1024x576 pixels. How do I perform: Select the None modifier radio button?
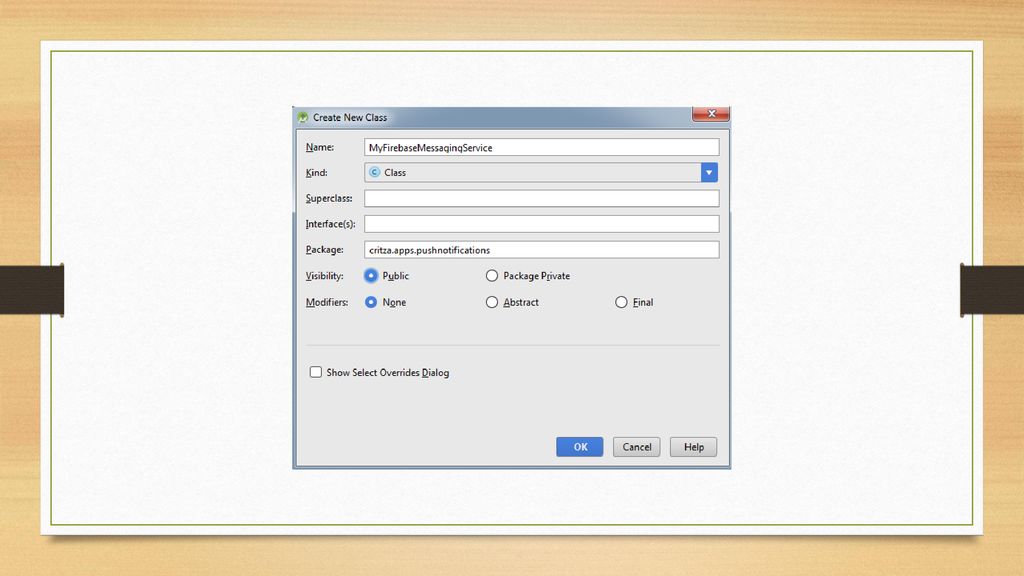coord(371,302)
